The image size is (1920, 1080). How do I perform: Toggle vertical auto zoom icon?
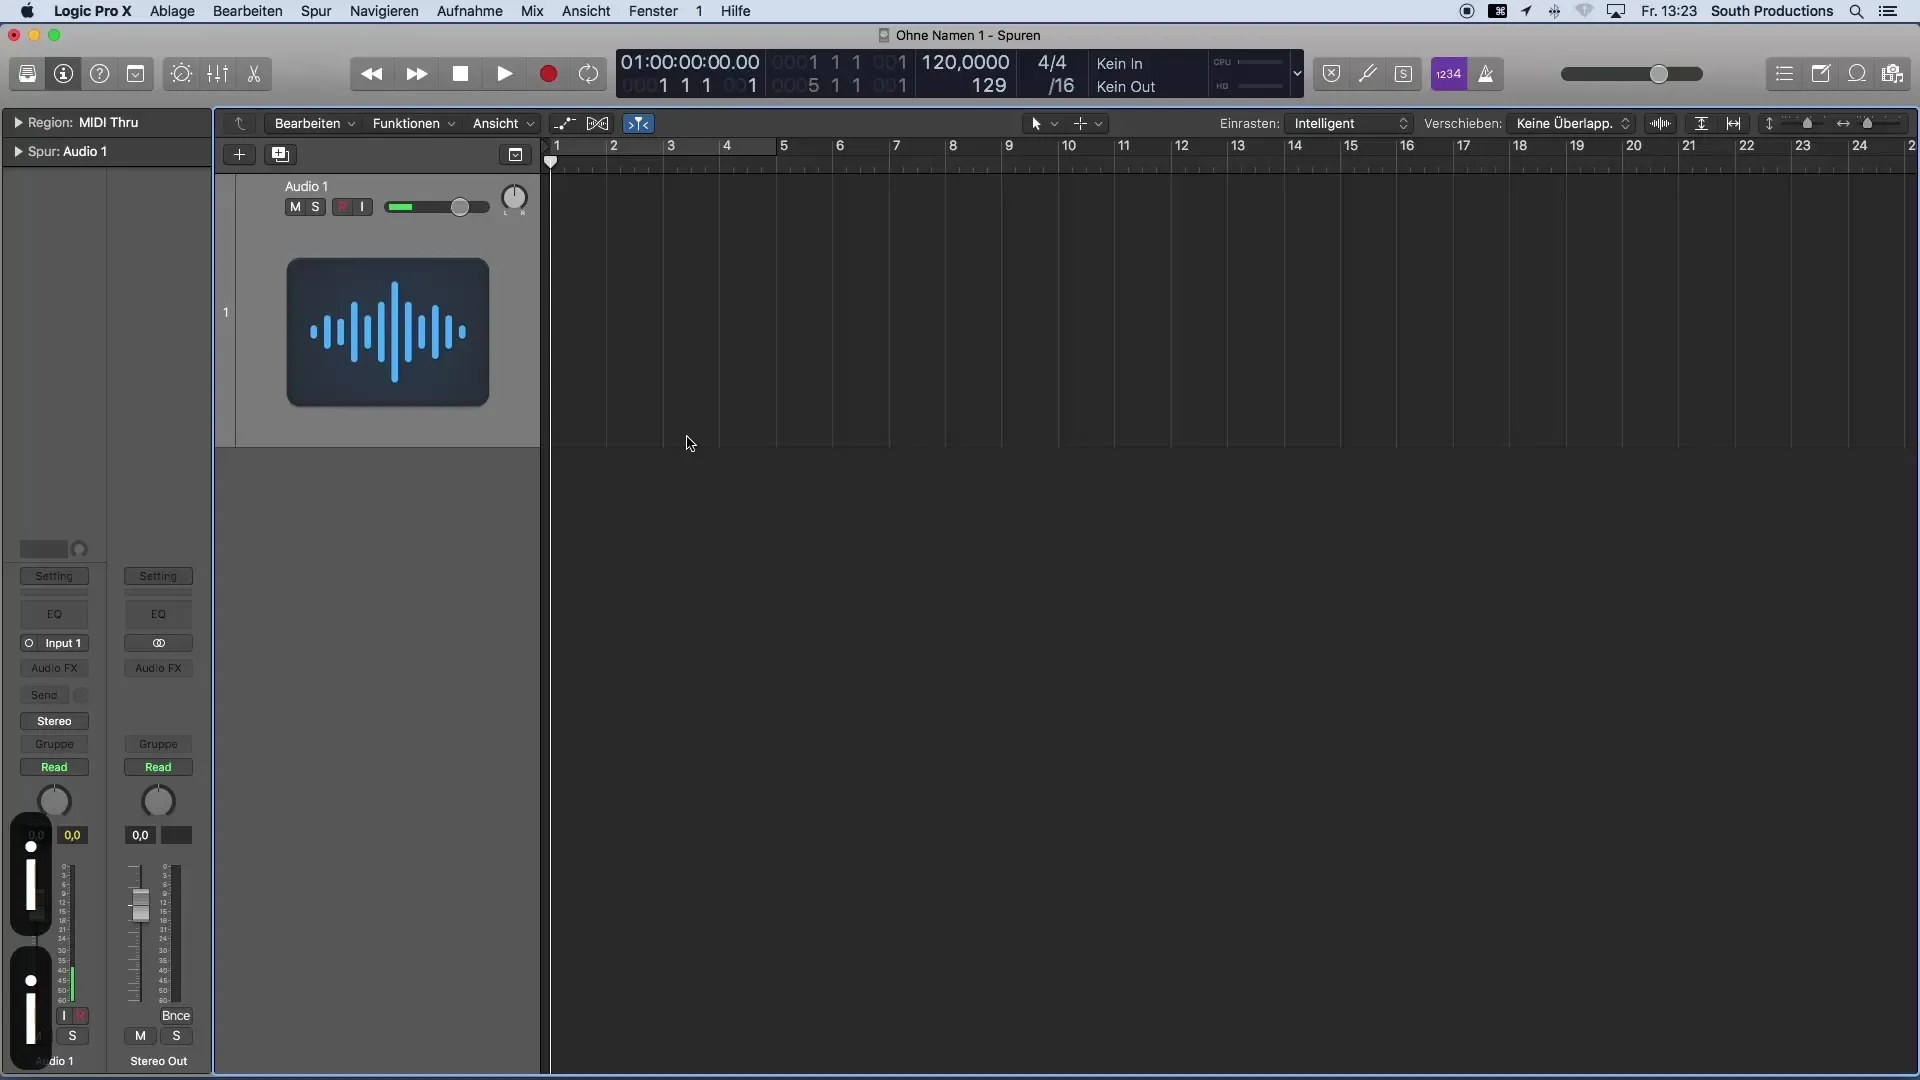pos(1701,124)
